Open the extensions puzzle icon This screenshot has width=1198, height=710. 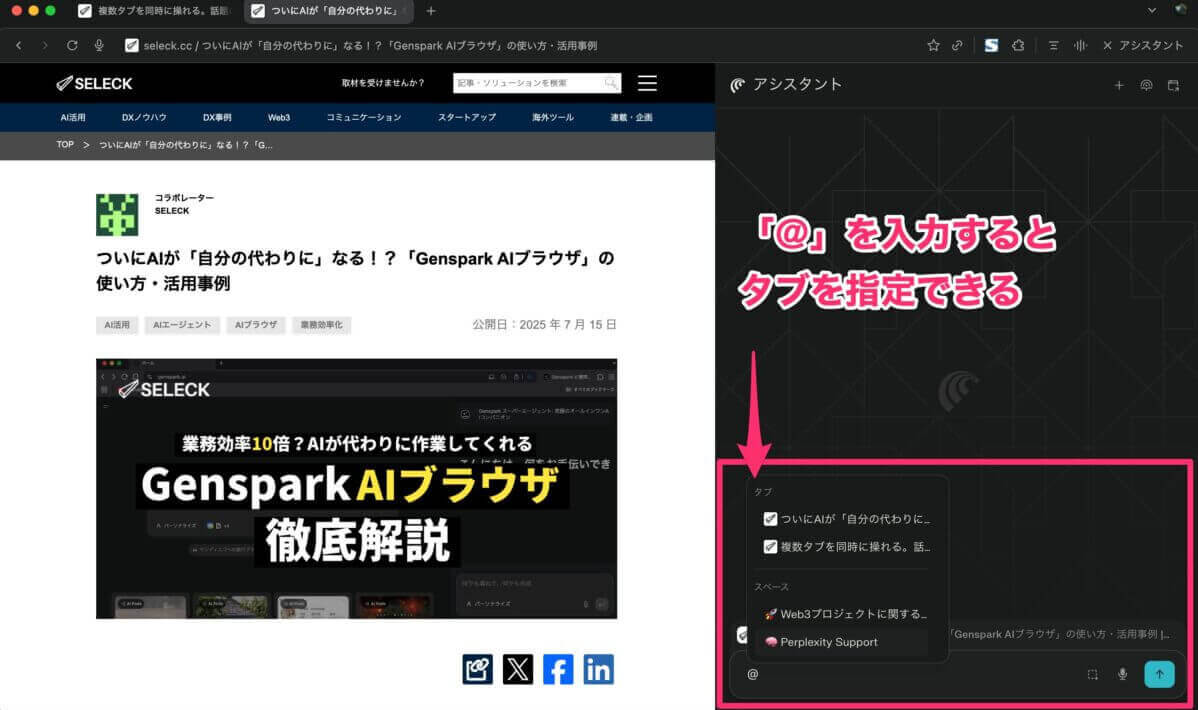[x=1018, y=46]
